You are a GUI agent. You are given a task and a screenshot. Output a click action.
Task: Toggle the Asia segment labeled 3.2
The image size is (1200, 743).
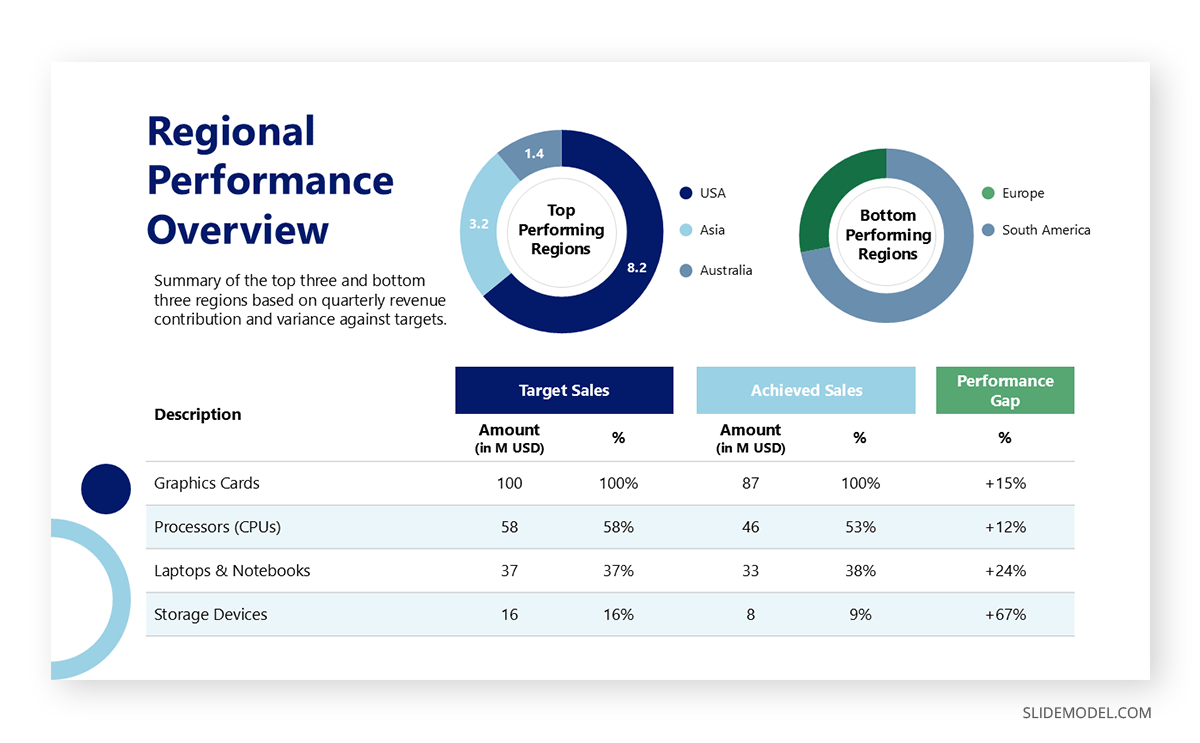tap(479, 225)
